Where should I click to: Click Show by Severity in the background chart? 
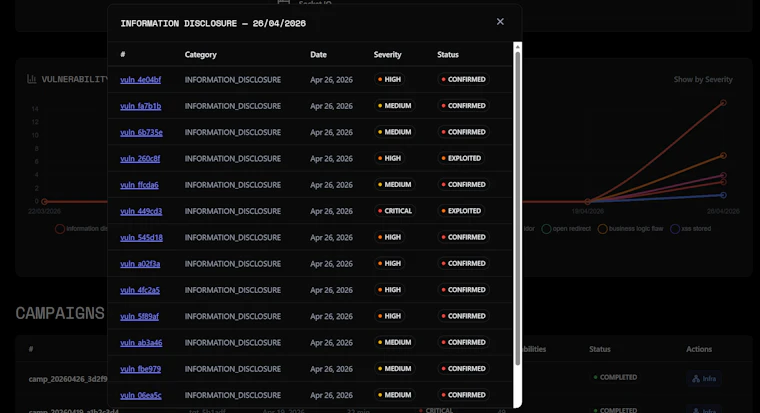pyautogui.click(x=703, y=79)
